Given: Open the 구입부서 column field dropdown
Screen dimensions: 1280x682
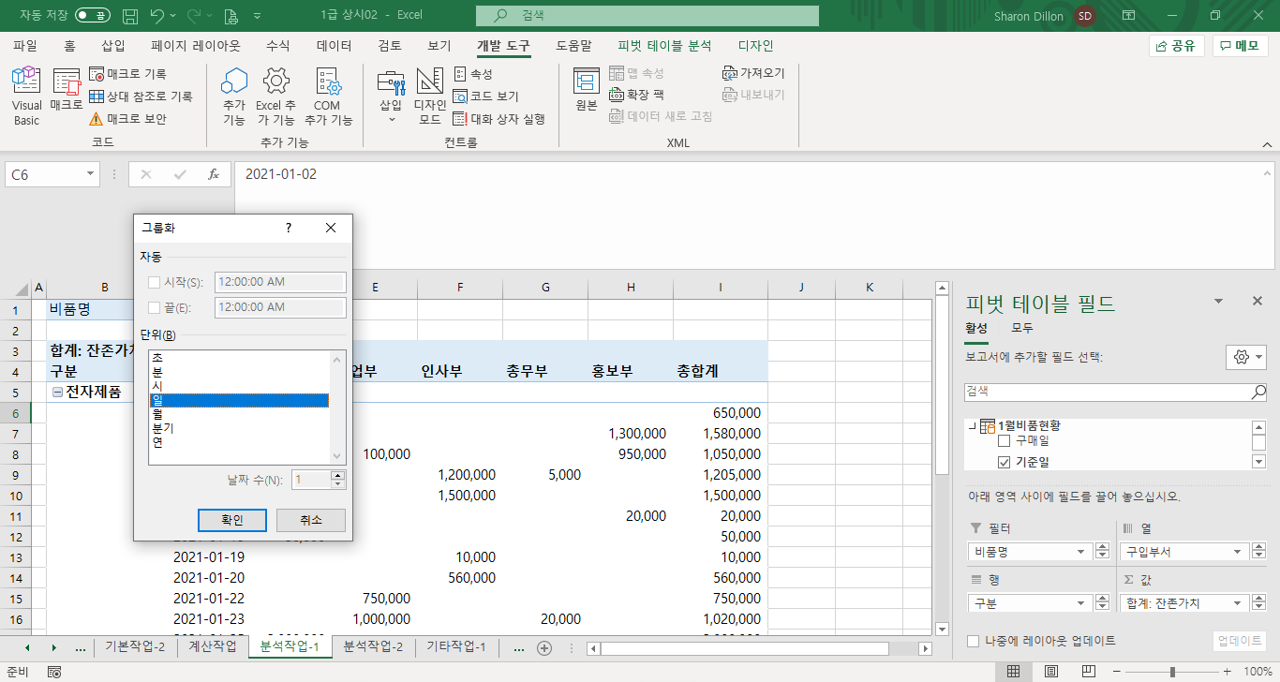Looking at the screenshot, I should coord(1235,552).
